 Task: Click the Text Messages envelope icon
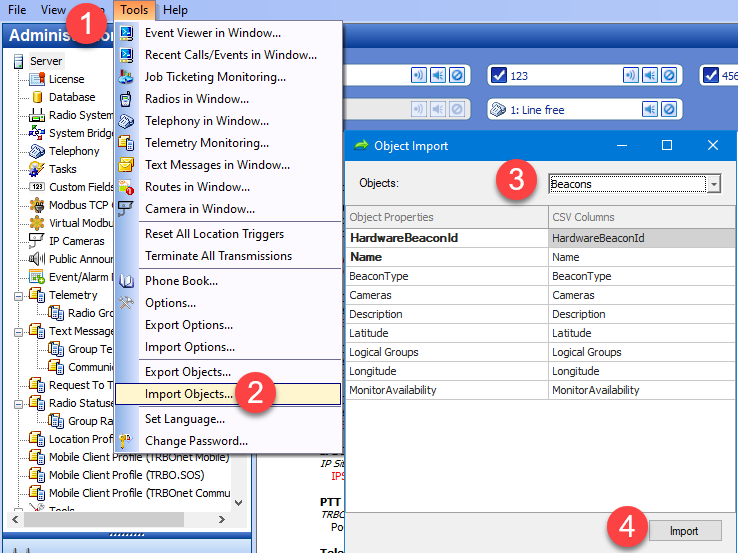point(127,165)
